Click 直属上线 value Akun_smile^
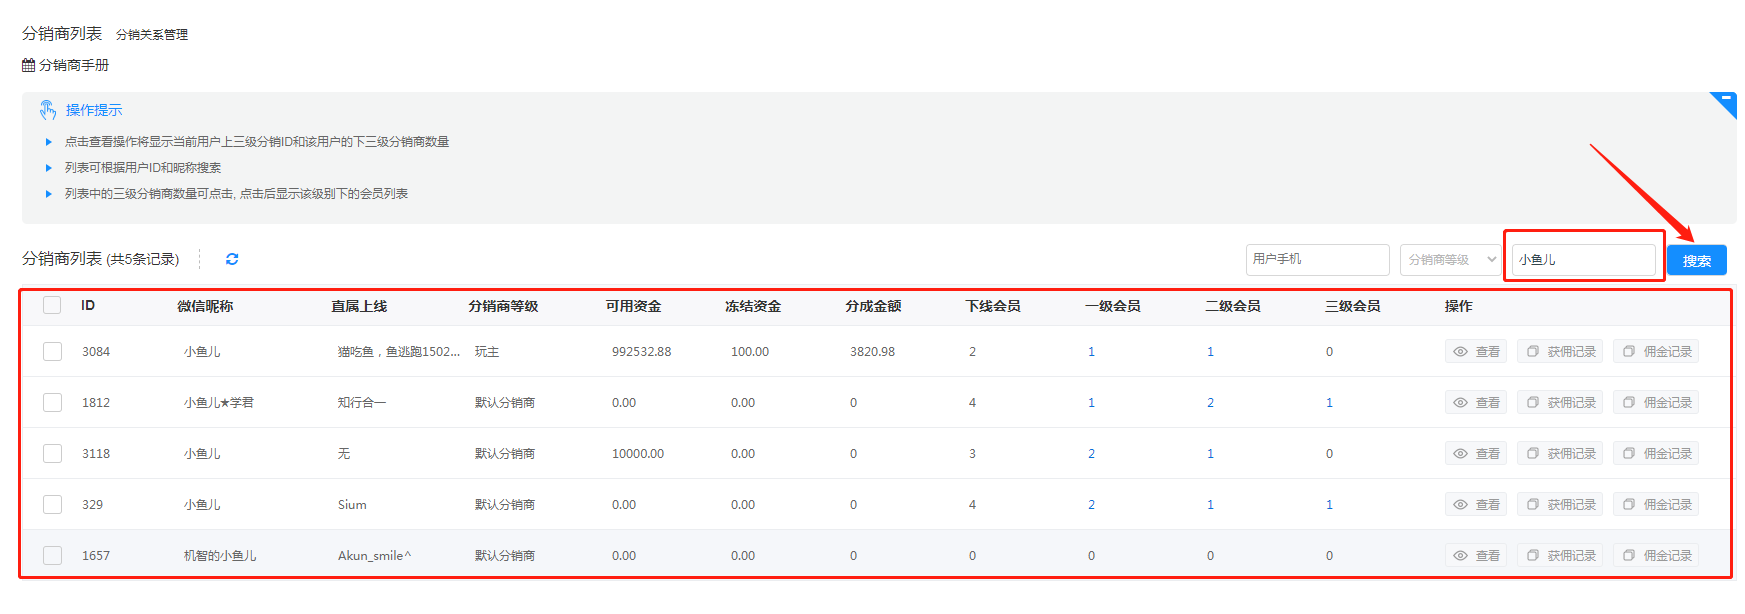Viewport: 1745px width, 614px height. click(374, 556)
